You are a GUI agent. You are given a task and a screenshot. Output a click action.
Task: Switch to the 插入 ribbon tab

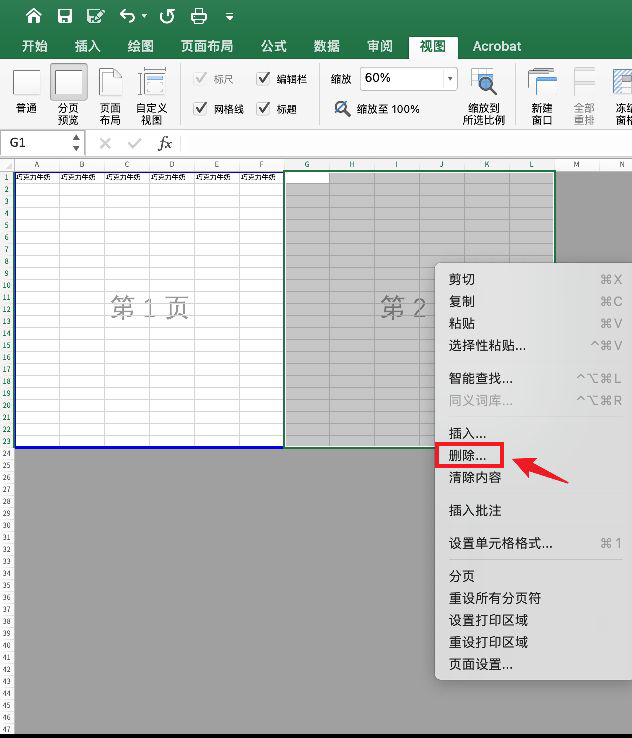coord(88,46)
